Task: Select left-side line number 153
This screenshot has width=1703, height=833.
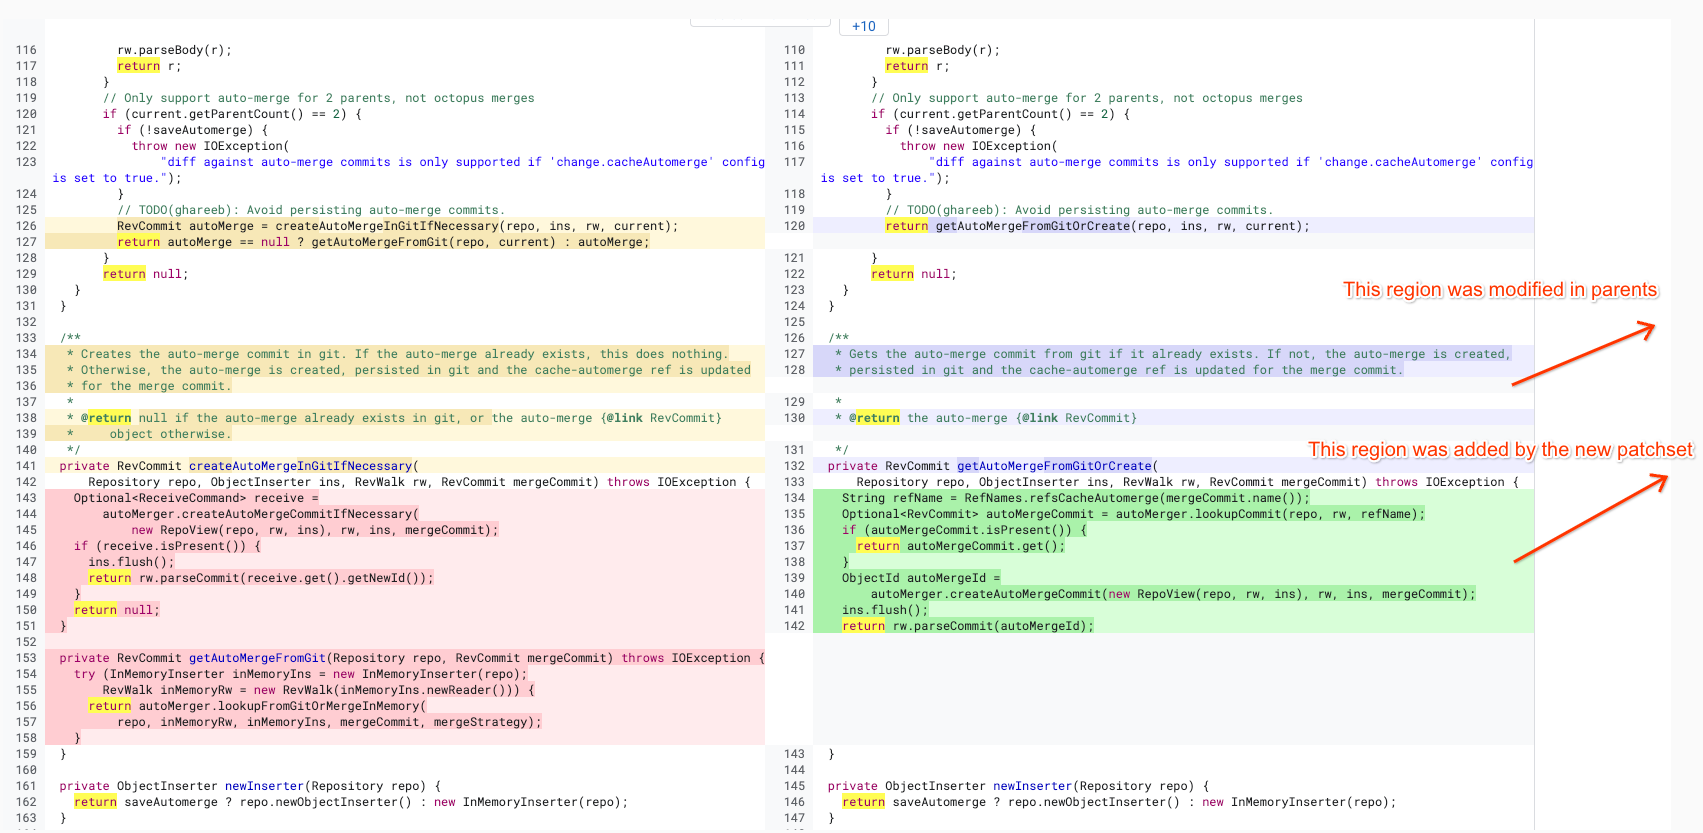Action: 26,658
